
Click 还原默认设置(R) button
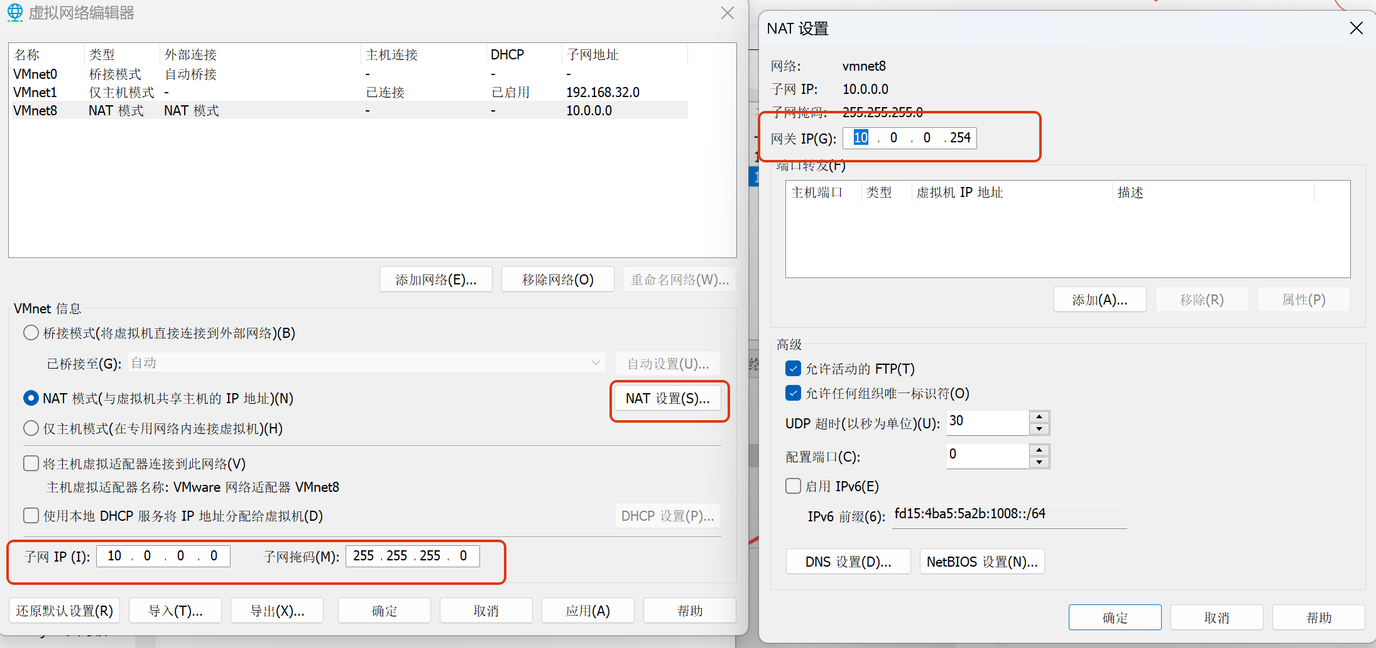tap(65, 610)
